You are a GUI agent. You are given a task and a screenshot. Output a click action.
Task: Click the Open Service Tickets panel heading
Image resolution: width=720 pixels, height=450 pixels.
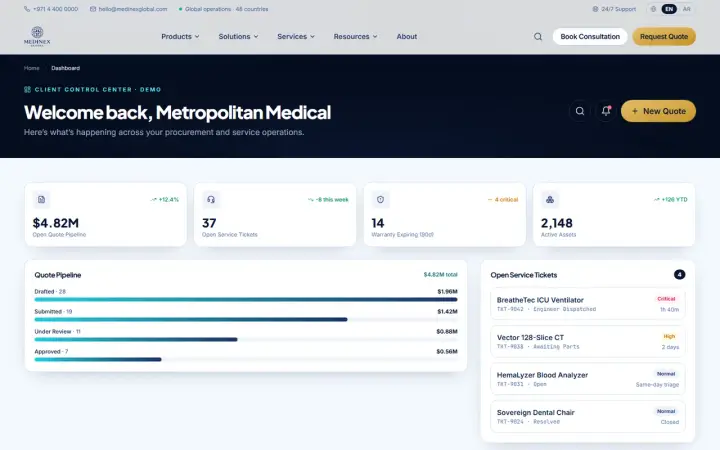[x=523, y=275]
